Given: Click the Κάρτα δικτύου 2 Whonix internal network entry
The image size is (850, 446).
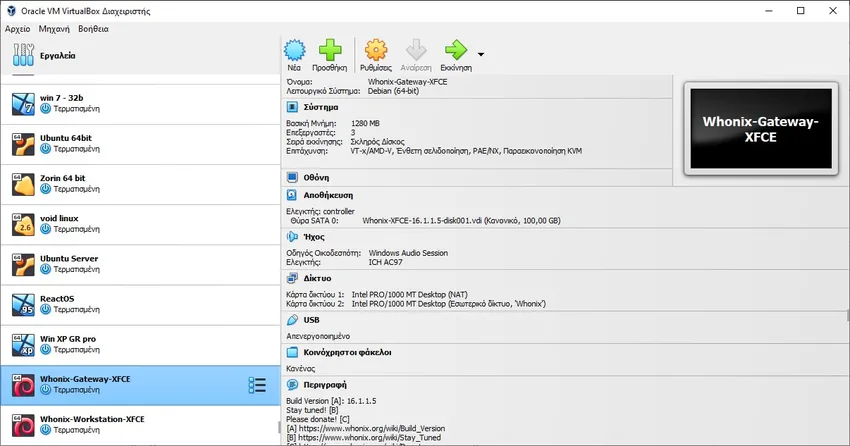Looking at the screenshot, I should [416, 304].
